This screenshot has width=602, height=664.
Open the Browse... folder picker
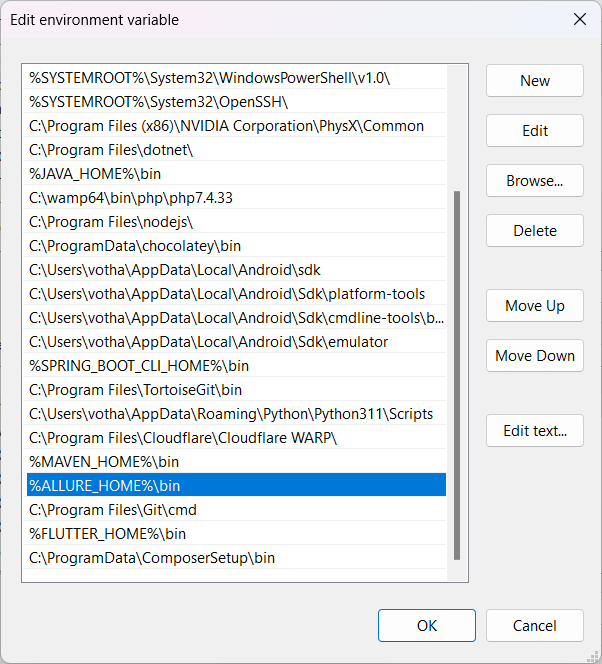[x=535, y=180]
